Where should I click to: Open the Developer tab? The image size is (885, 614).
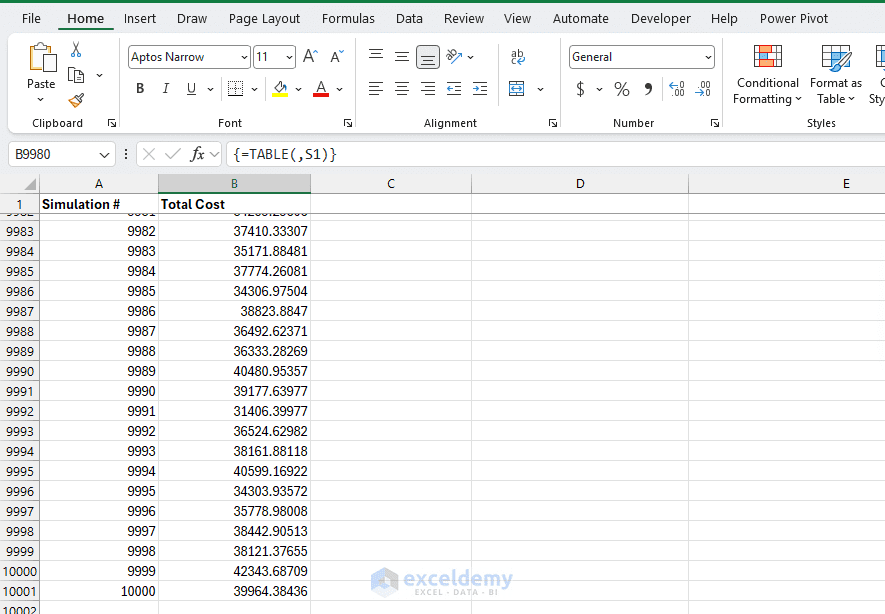click(660, 19)
